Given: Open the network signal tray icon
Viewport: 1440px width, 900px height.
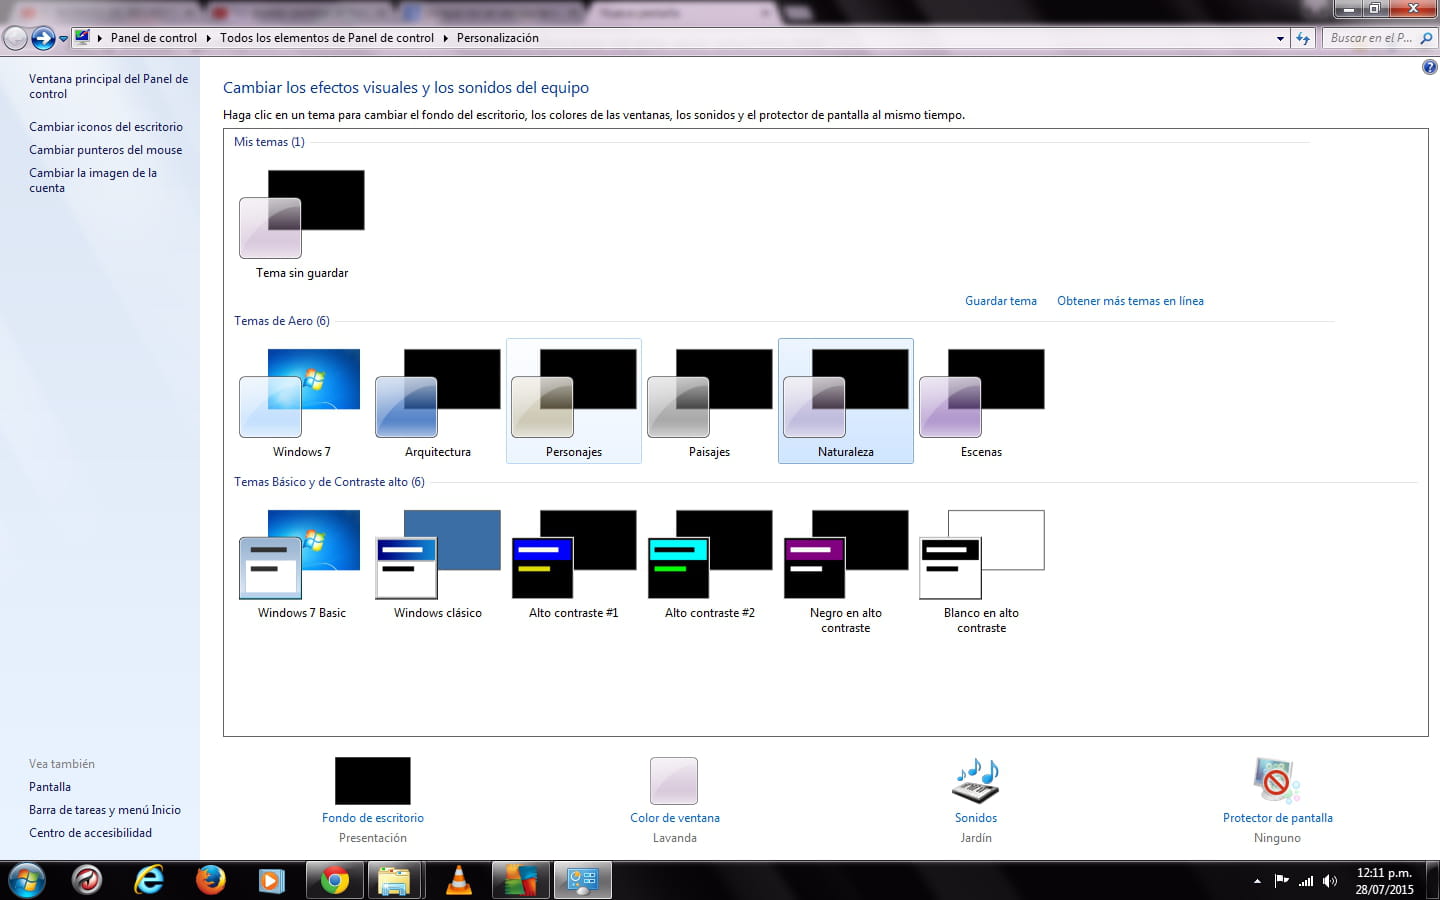Looking at the screenshot, I should pos(1306,881).
